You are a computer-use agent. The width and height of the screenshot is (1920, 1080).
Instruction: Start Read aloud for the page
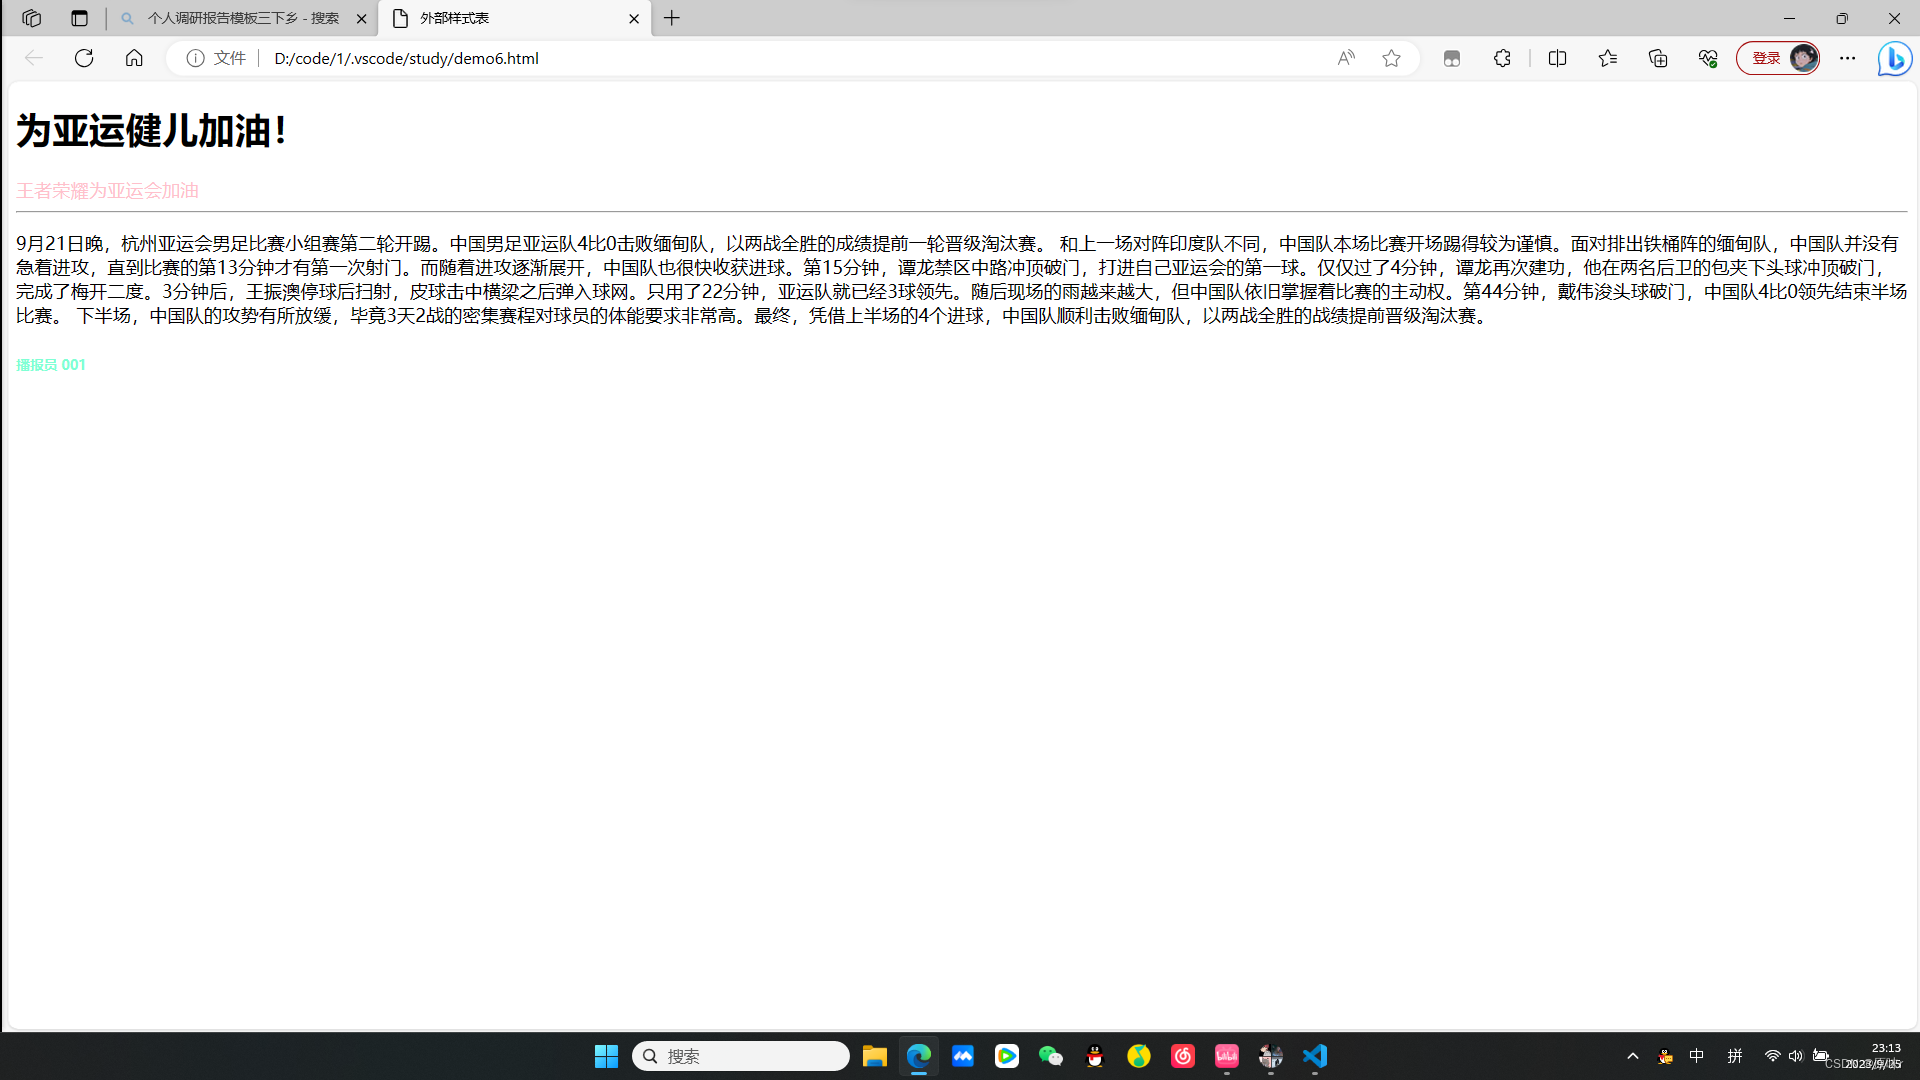coord(1346,58)
